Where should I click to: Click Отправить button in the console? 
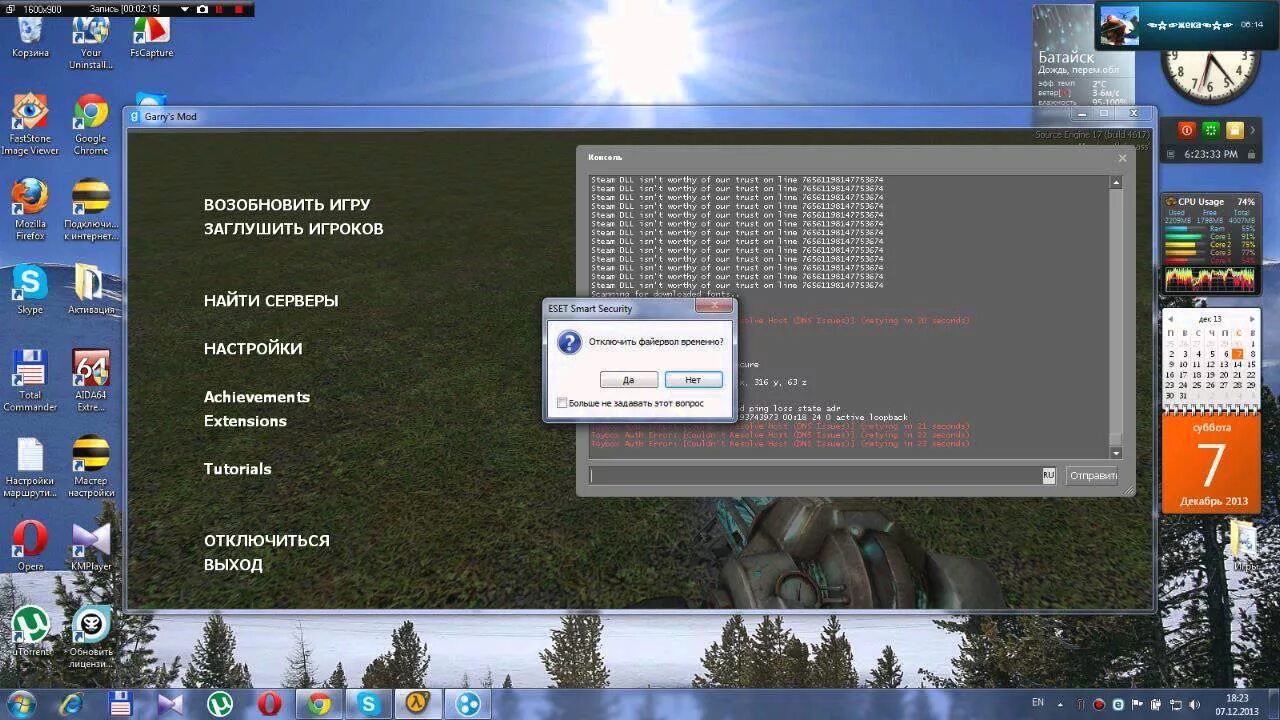[1092, 475]
